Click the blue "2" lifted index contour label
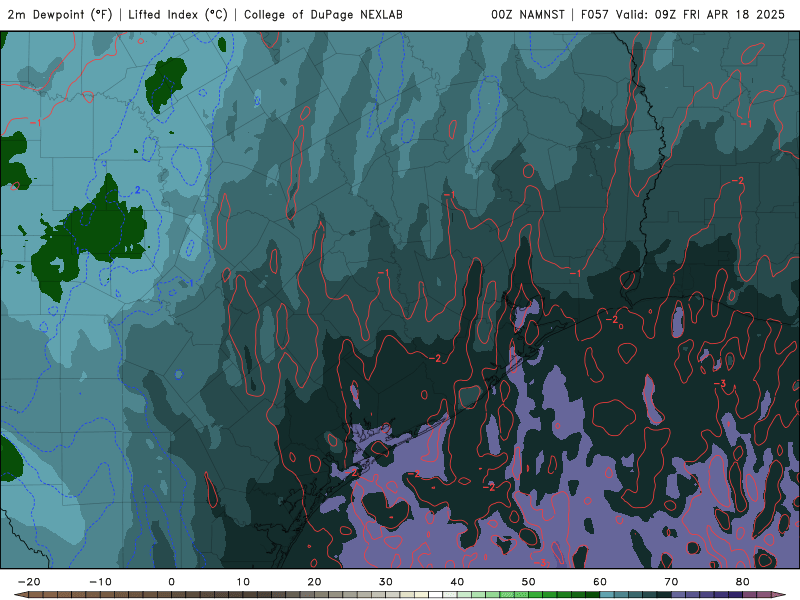Viewport: 800px width, 600px height. pos(138,190)
